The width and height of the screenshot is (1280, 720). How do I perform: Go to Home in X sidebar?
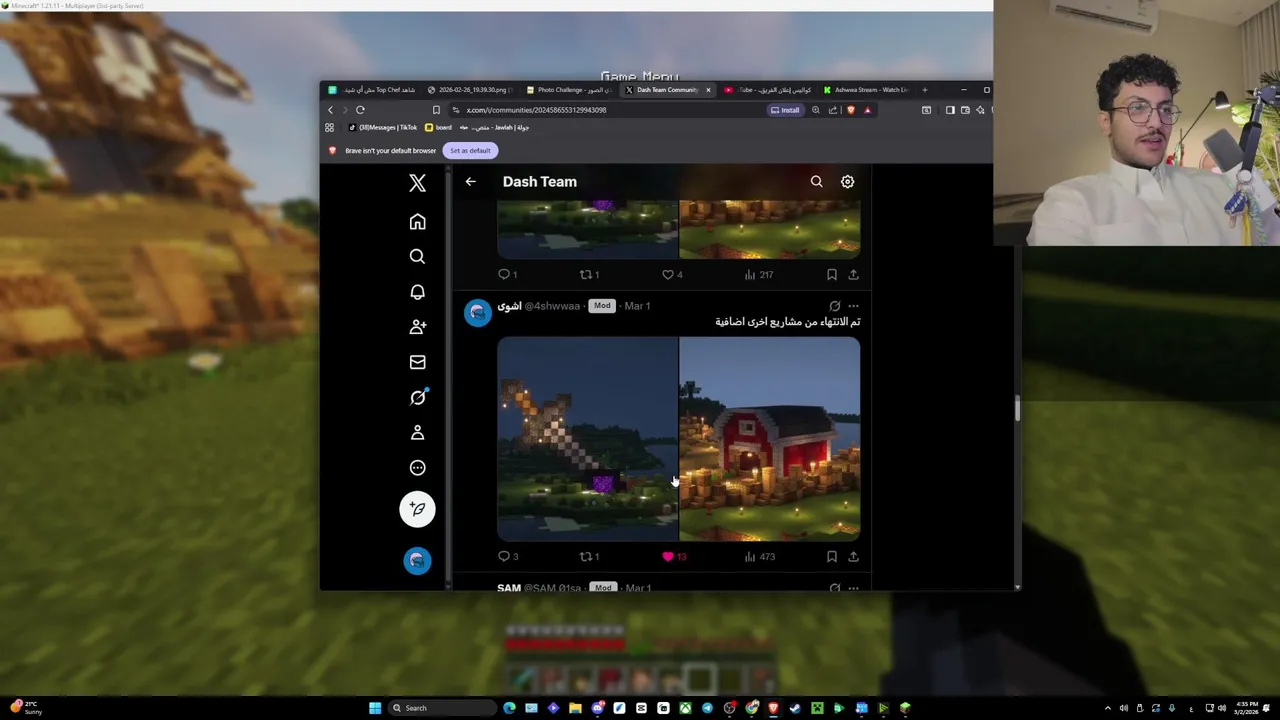pos(417,222)
